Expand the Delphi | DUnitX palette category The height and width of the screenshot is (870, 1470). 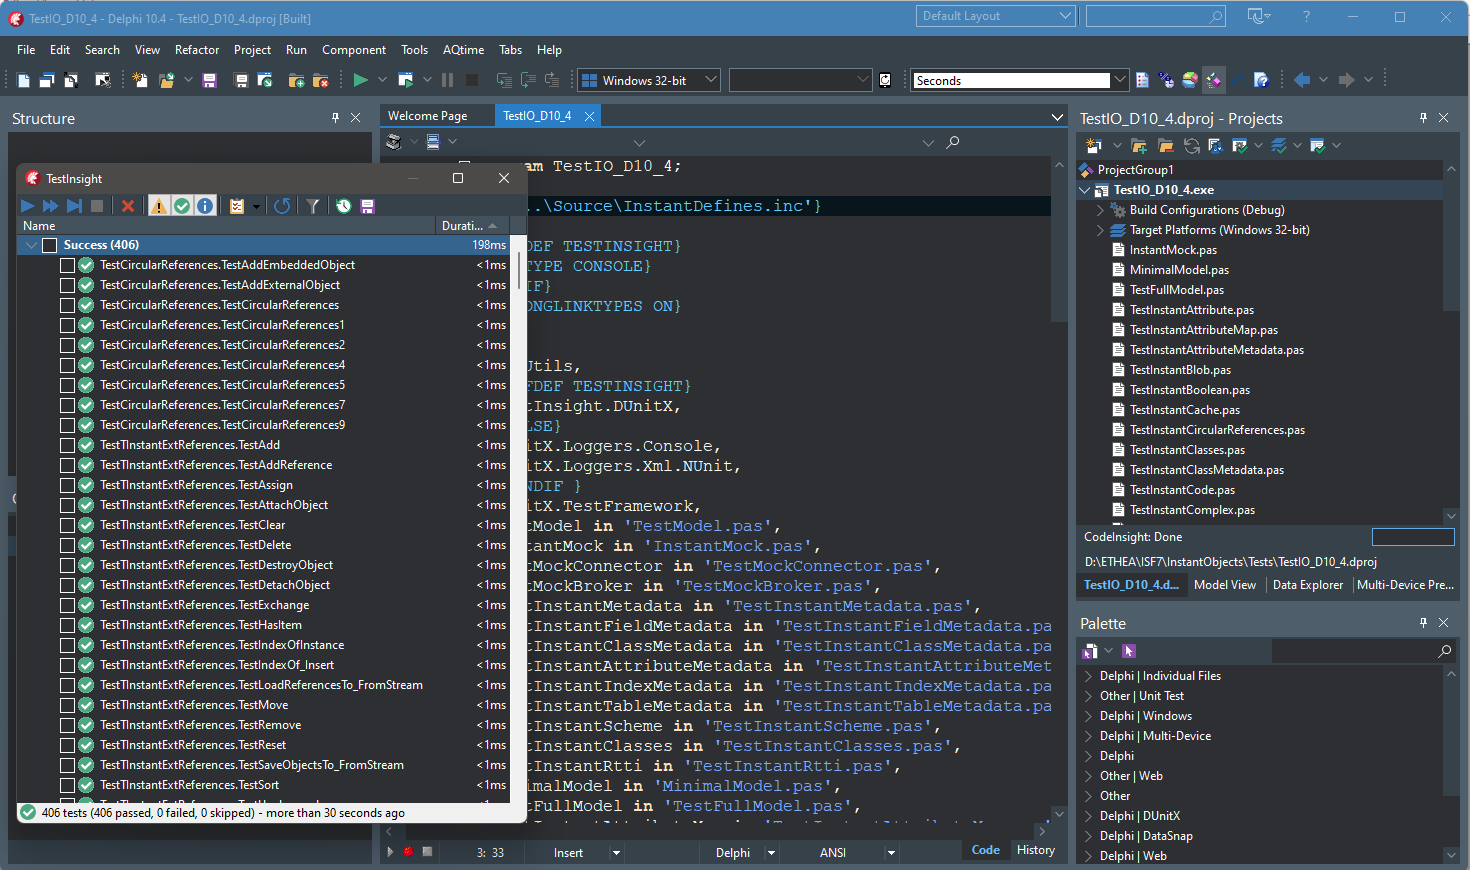[x=1088, y=816]
